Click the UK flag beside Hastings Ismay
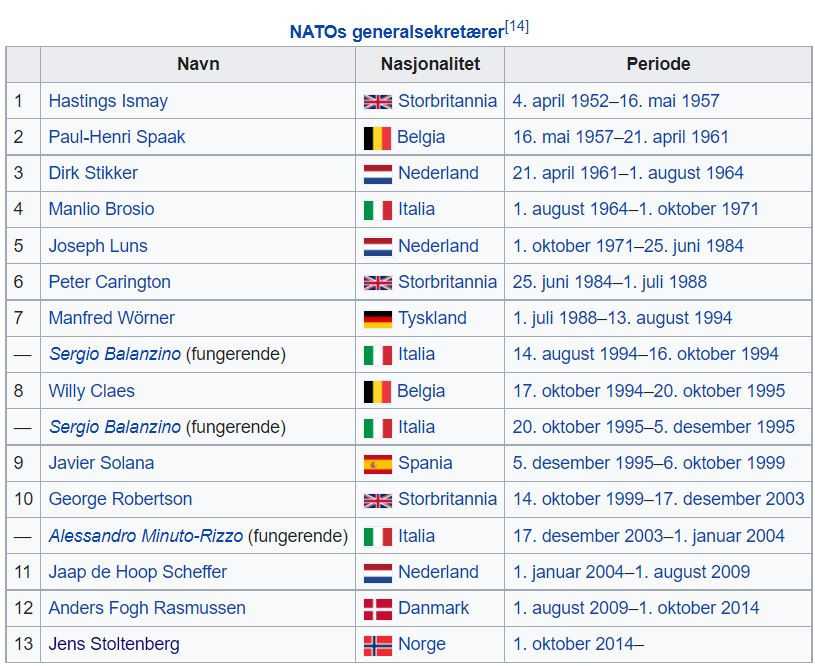815x666 pixels. [377, 101]
